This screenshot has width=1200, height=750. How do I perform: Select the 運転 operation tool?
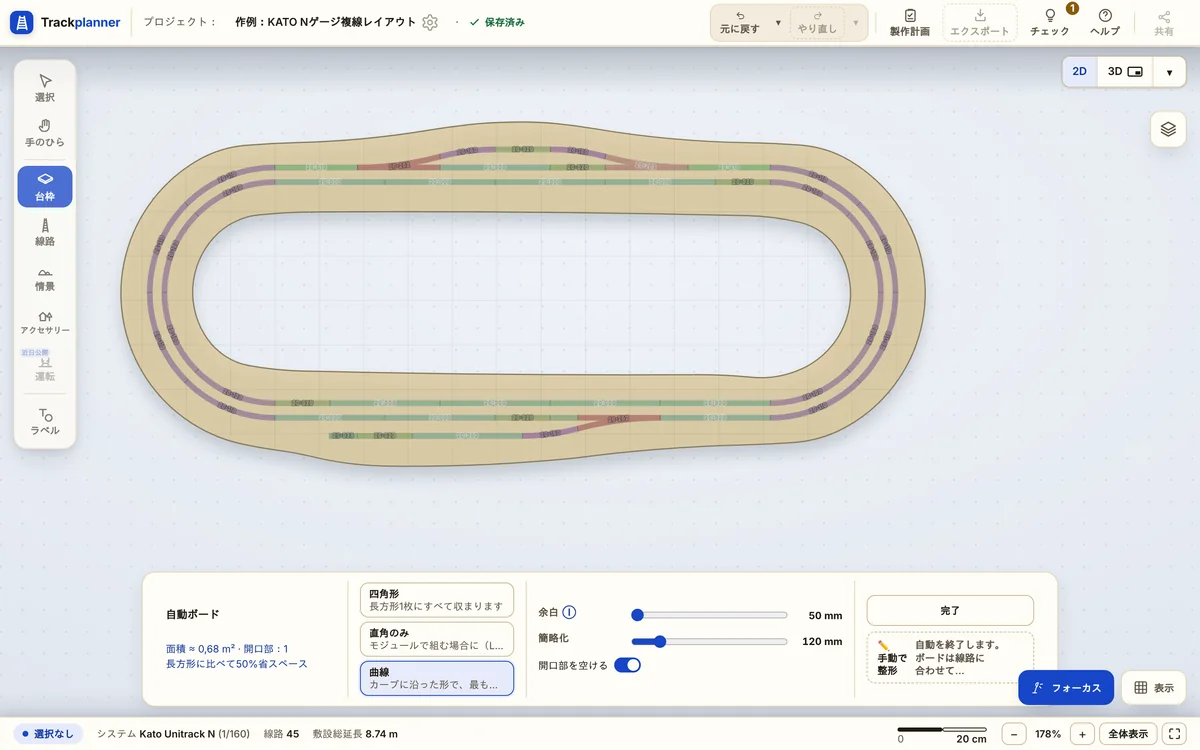coord(45,367)
